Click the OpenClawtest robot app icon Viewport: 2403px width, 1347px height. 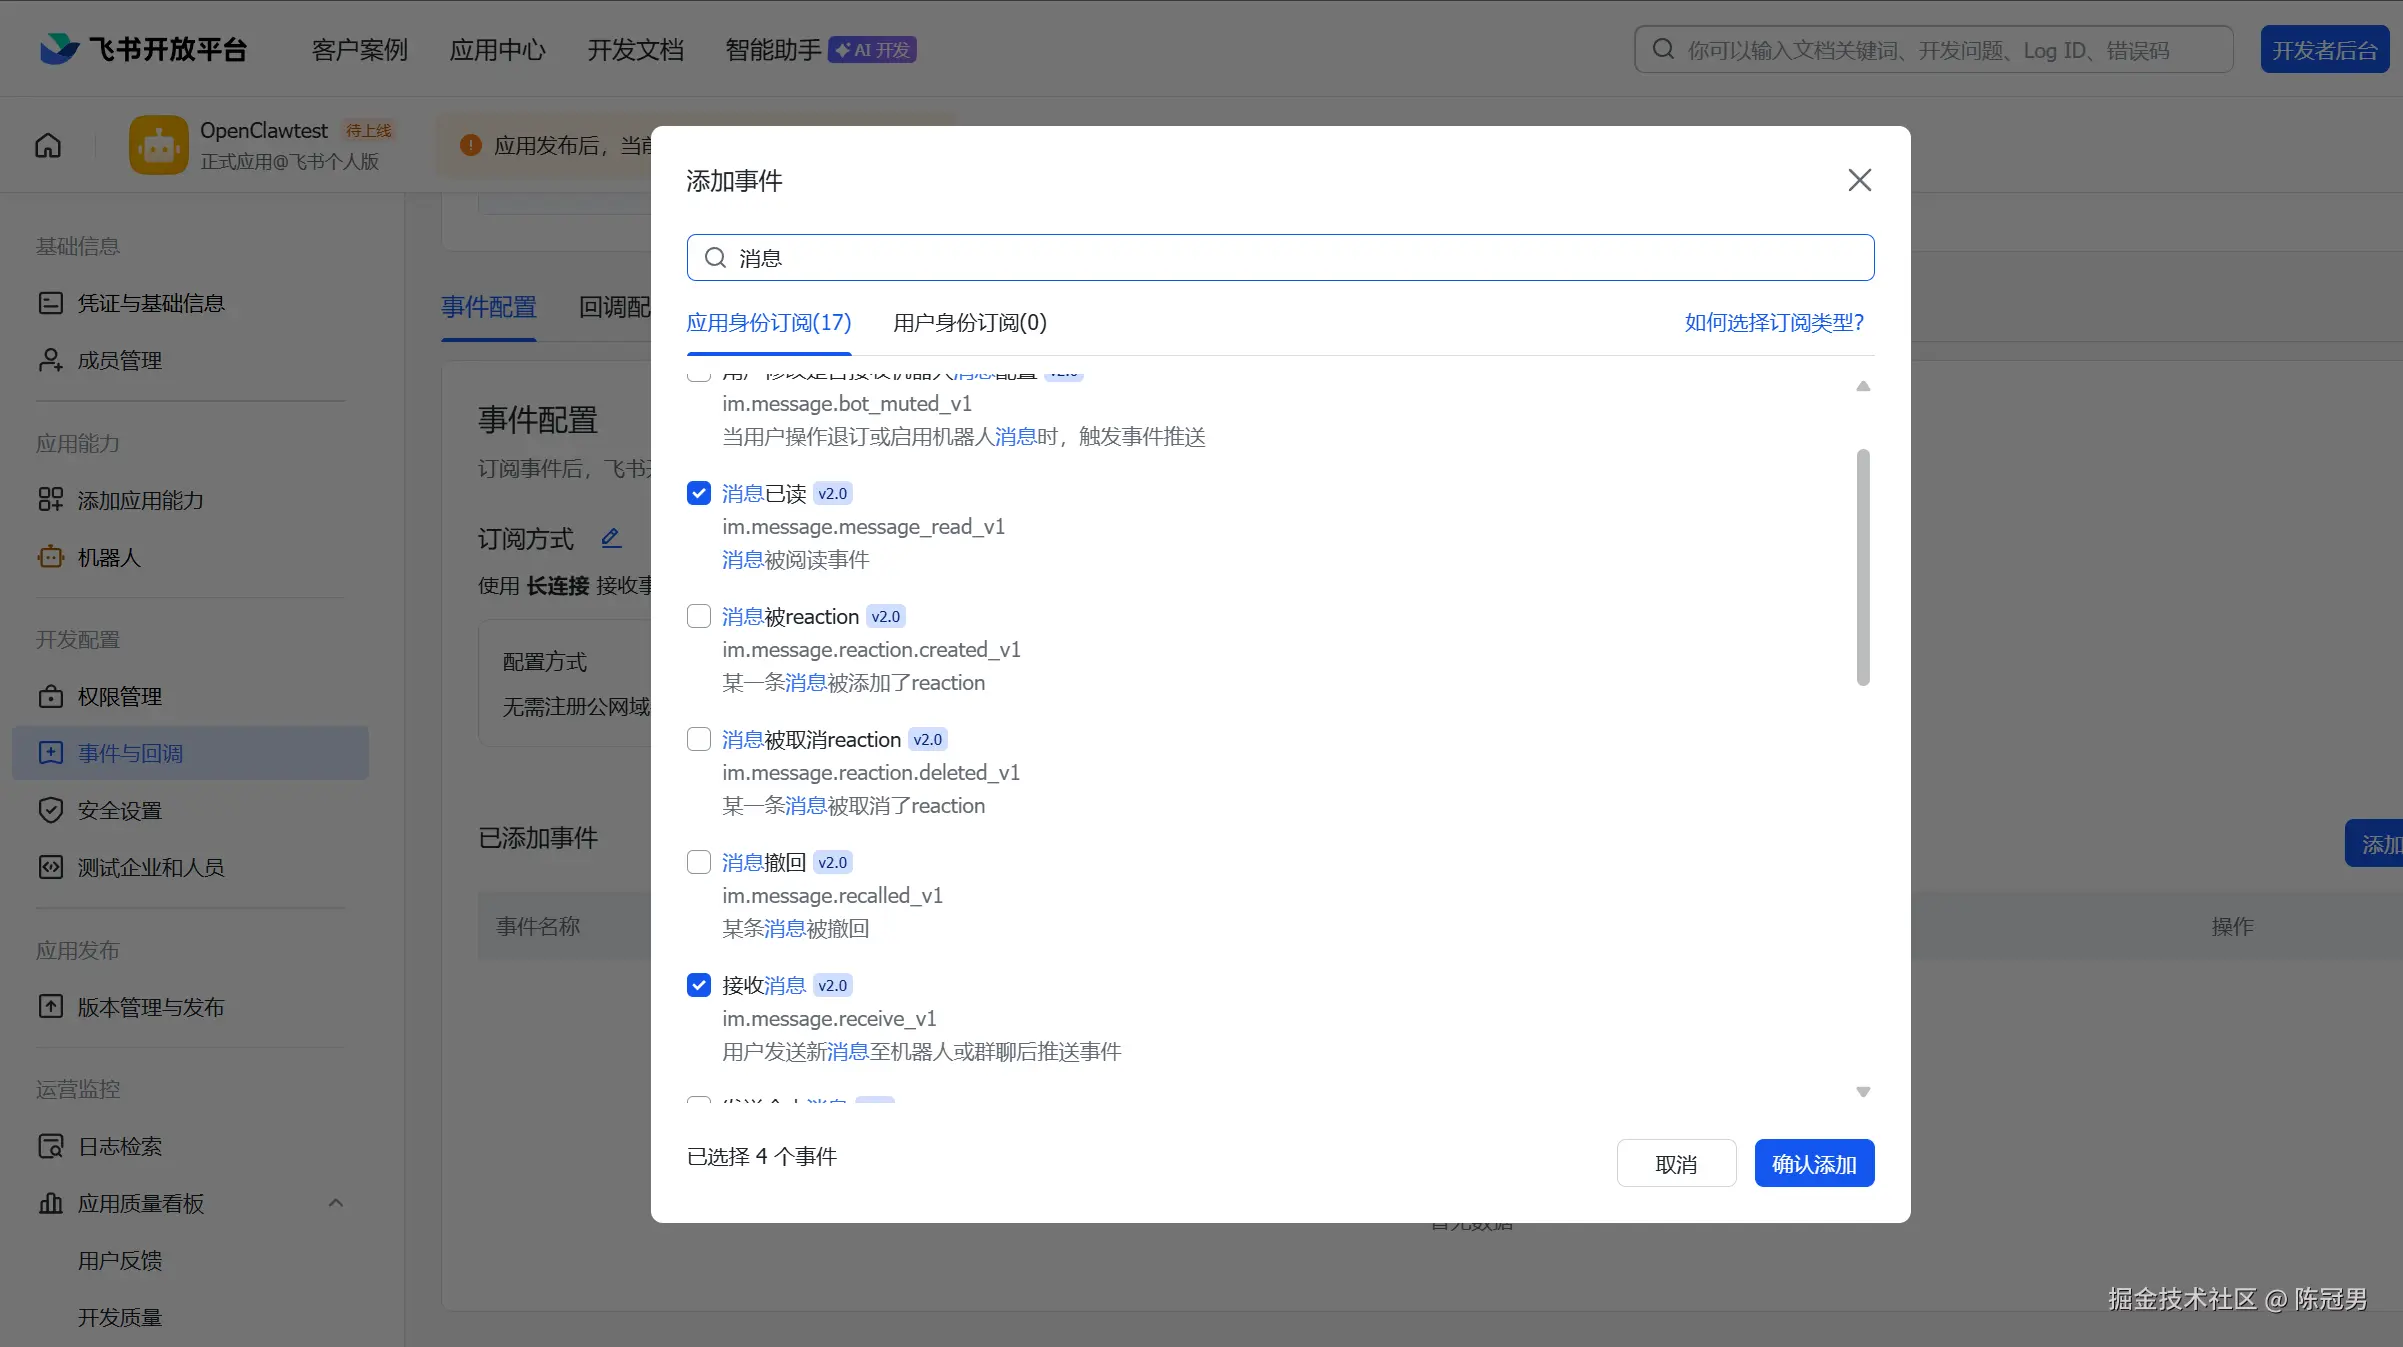158,146
